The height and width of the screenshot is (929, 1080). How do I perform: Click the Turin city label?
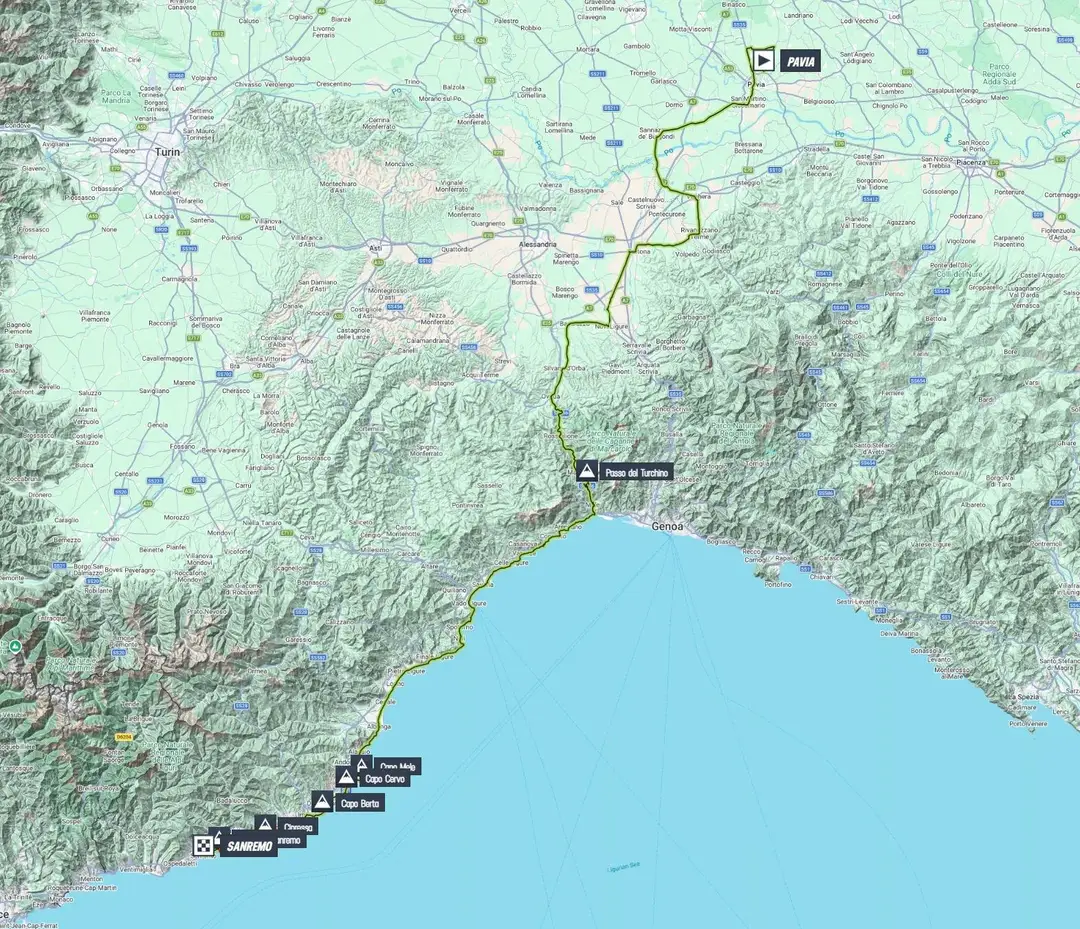[167, 152]
